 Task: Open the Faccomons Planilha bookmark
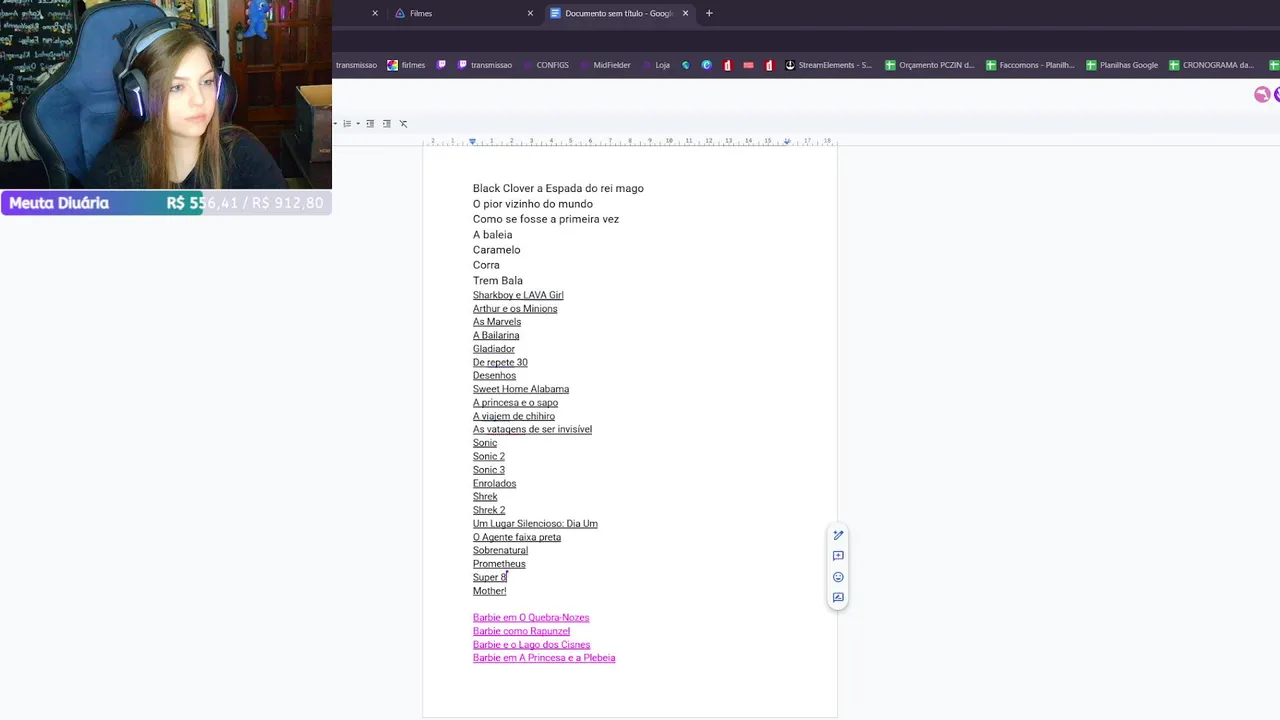1029,65
